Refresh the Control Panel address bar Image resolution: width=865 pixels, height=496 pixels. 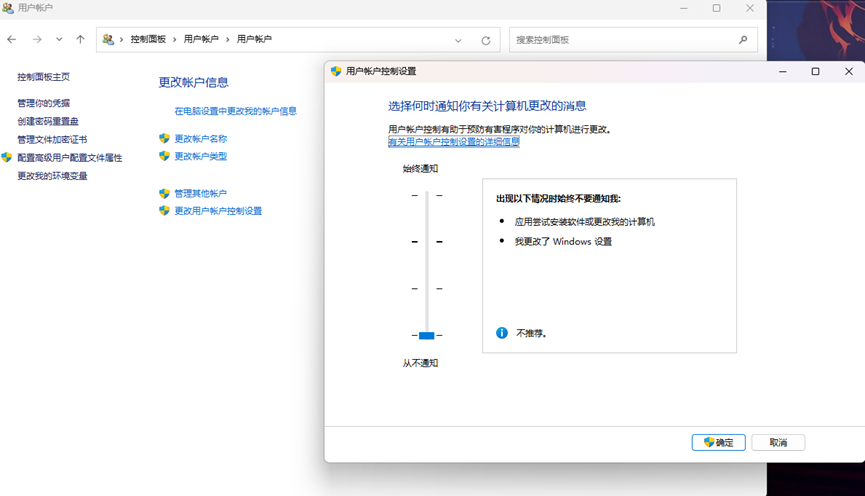point(486,40)
